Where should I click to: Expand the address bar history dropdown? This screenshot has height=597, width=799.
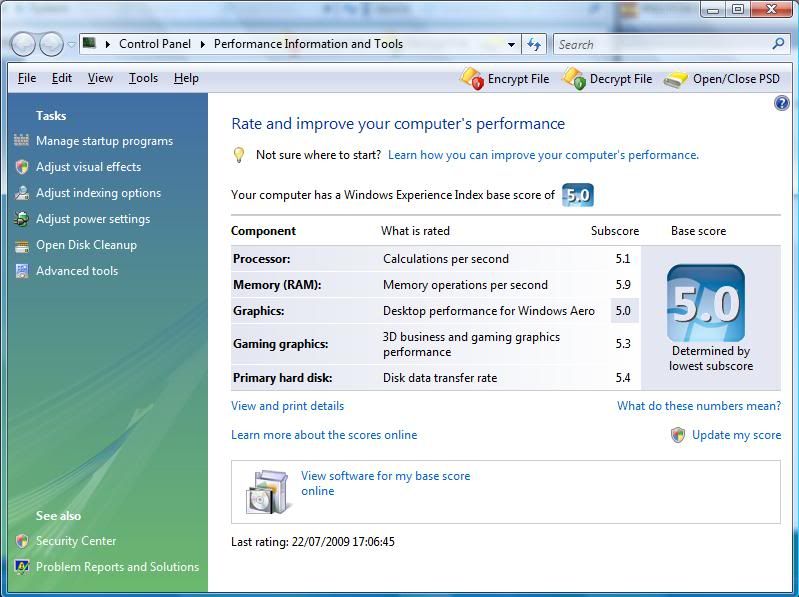click(511, 44)
